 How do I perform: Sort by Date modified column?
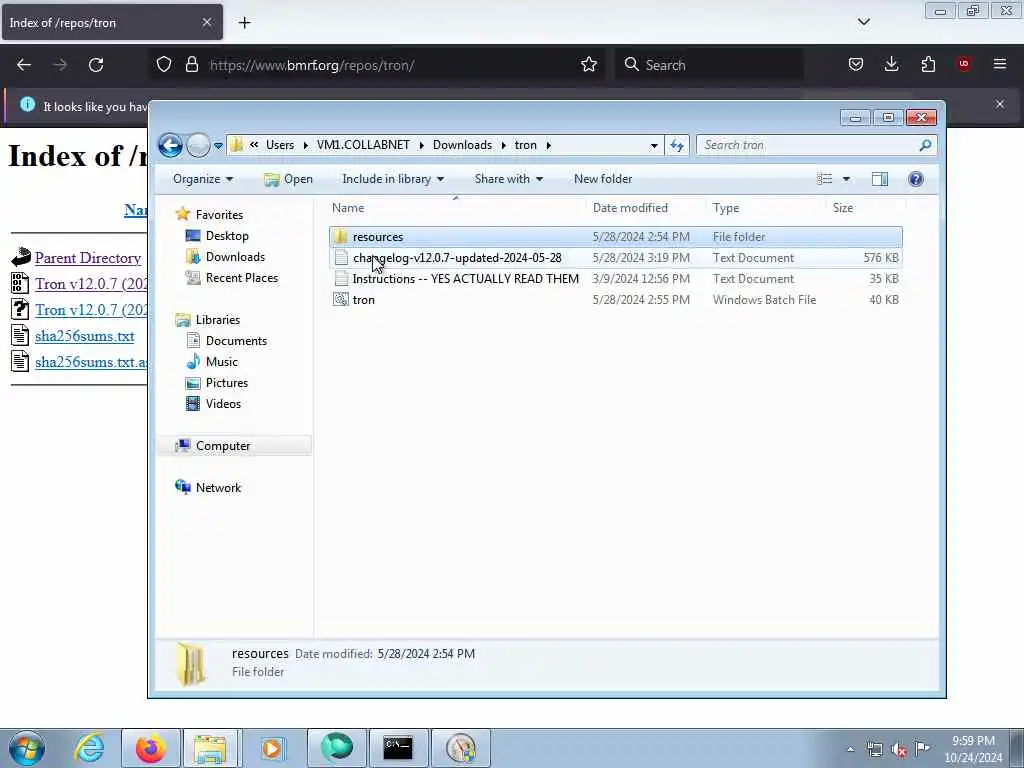pyautogui.click(x=647, y=208)
